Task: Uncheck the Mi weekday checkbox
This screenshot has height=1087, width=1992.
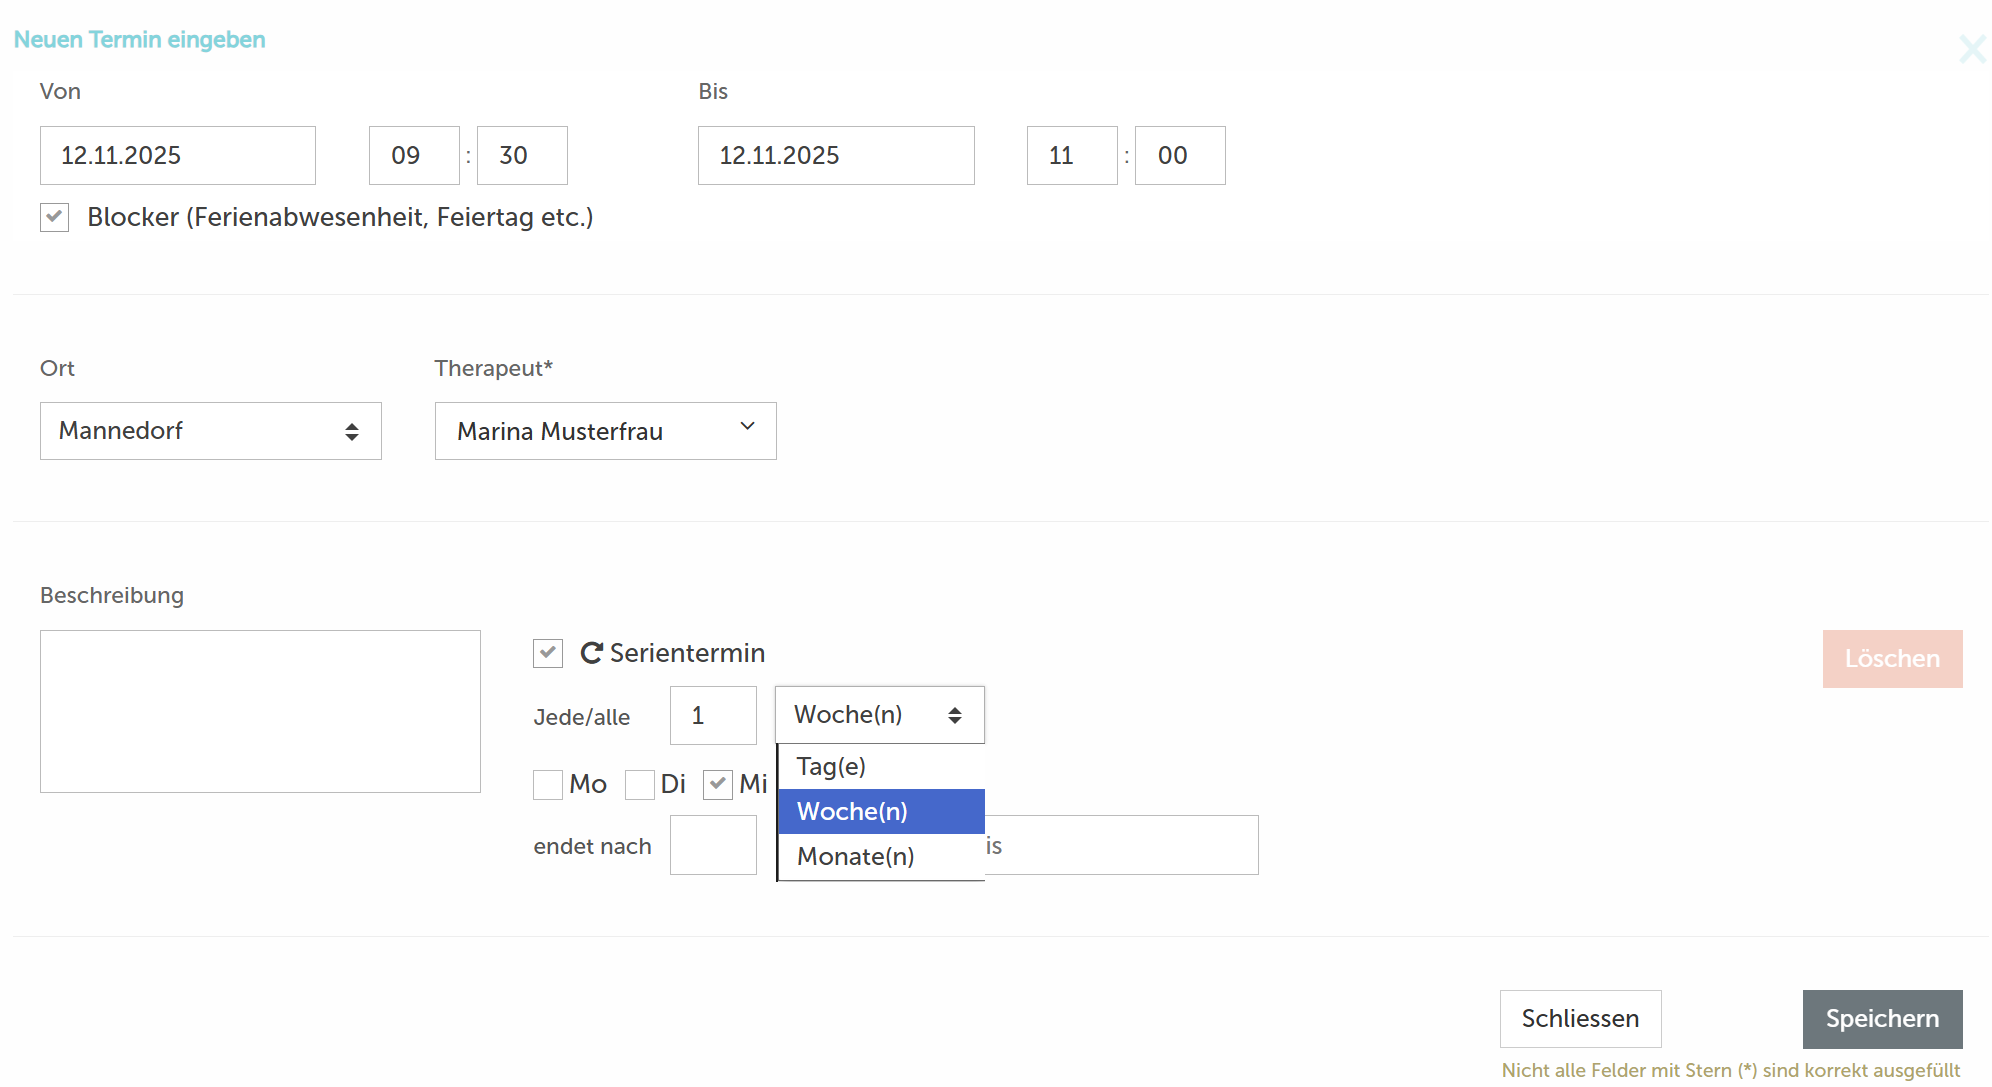Action: pyautogui.click(x=718, y=785)
